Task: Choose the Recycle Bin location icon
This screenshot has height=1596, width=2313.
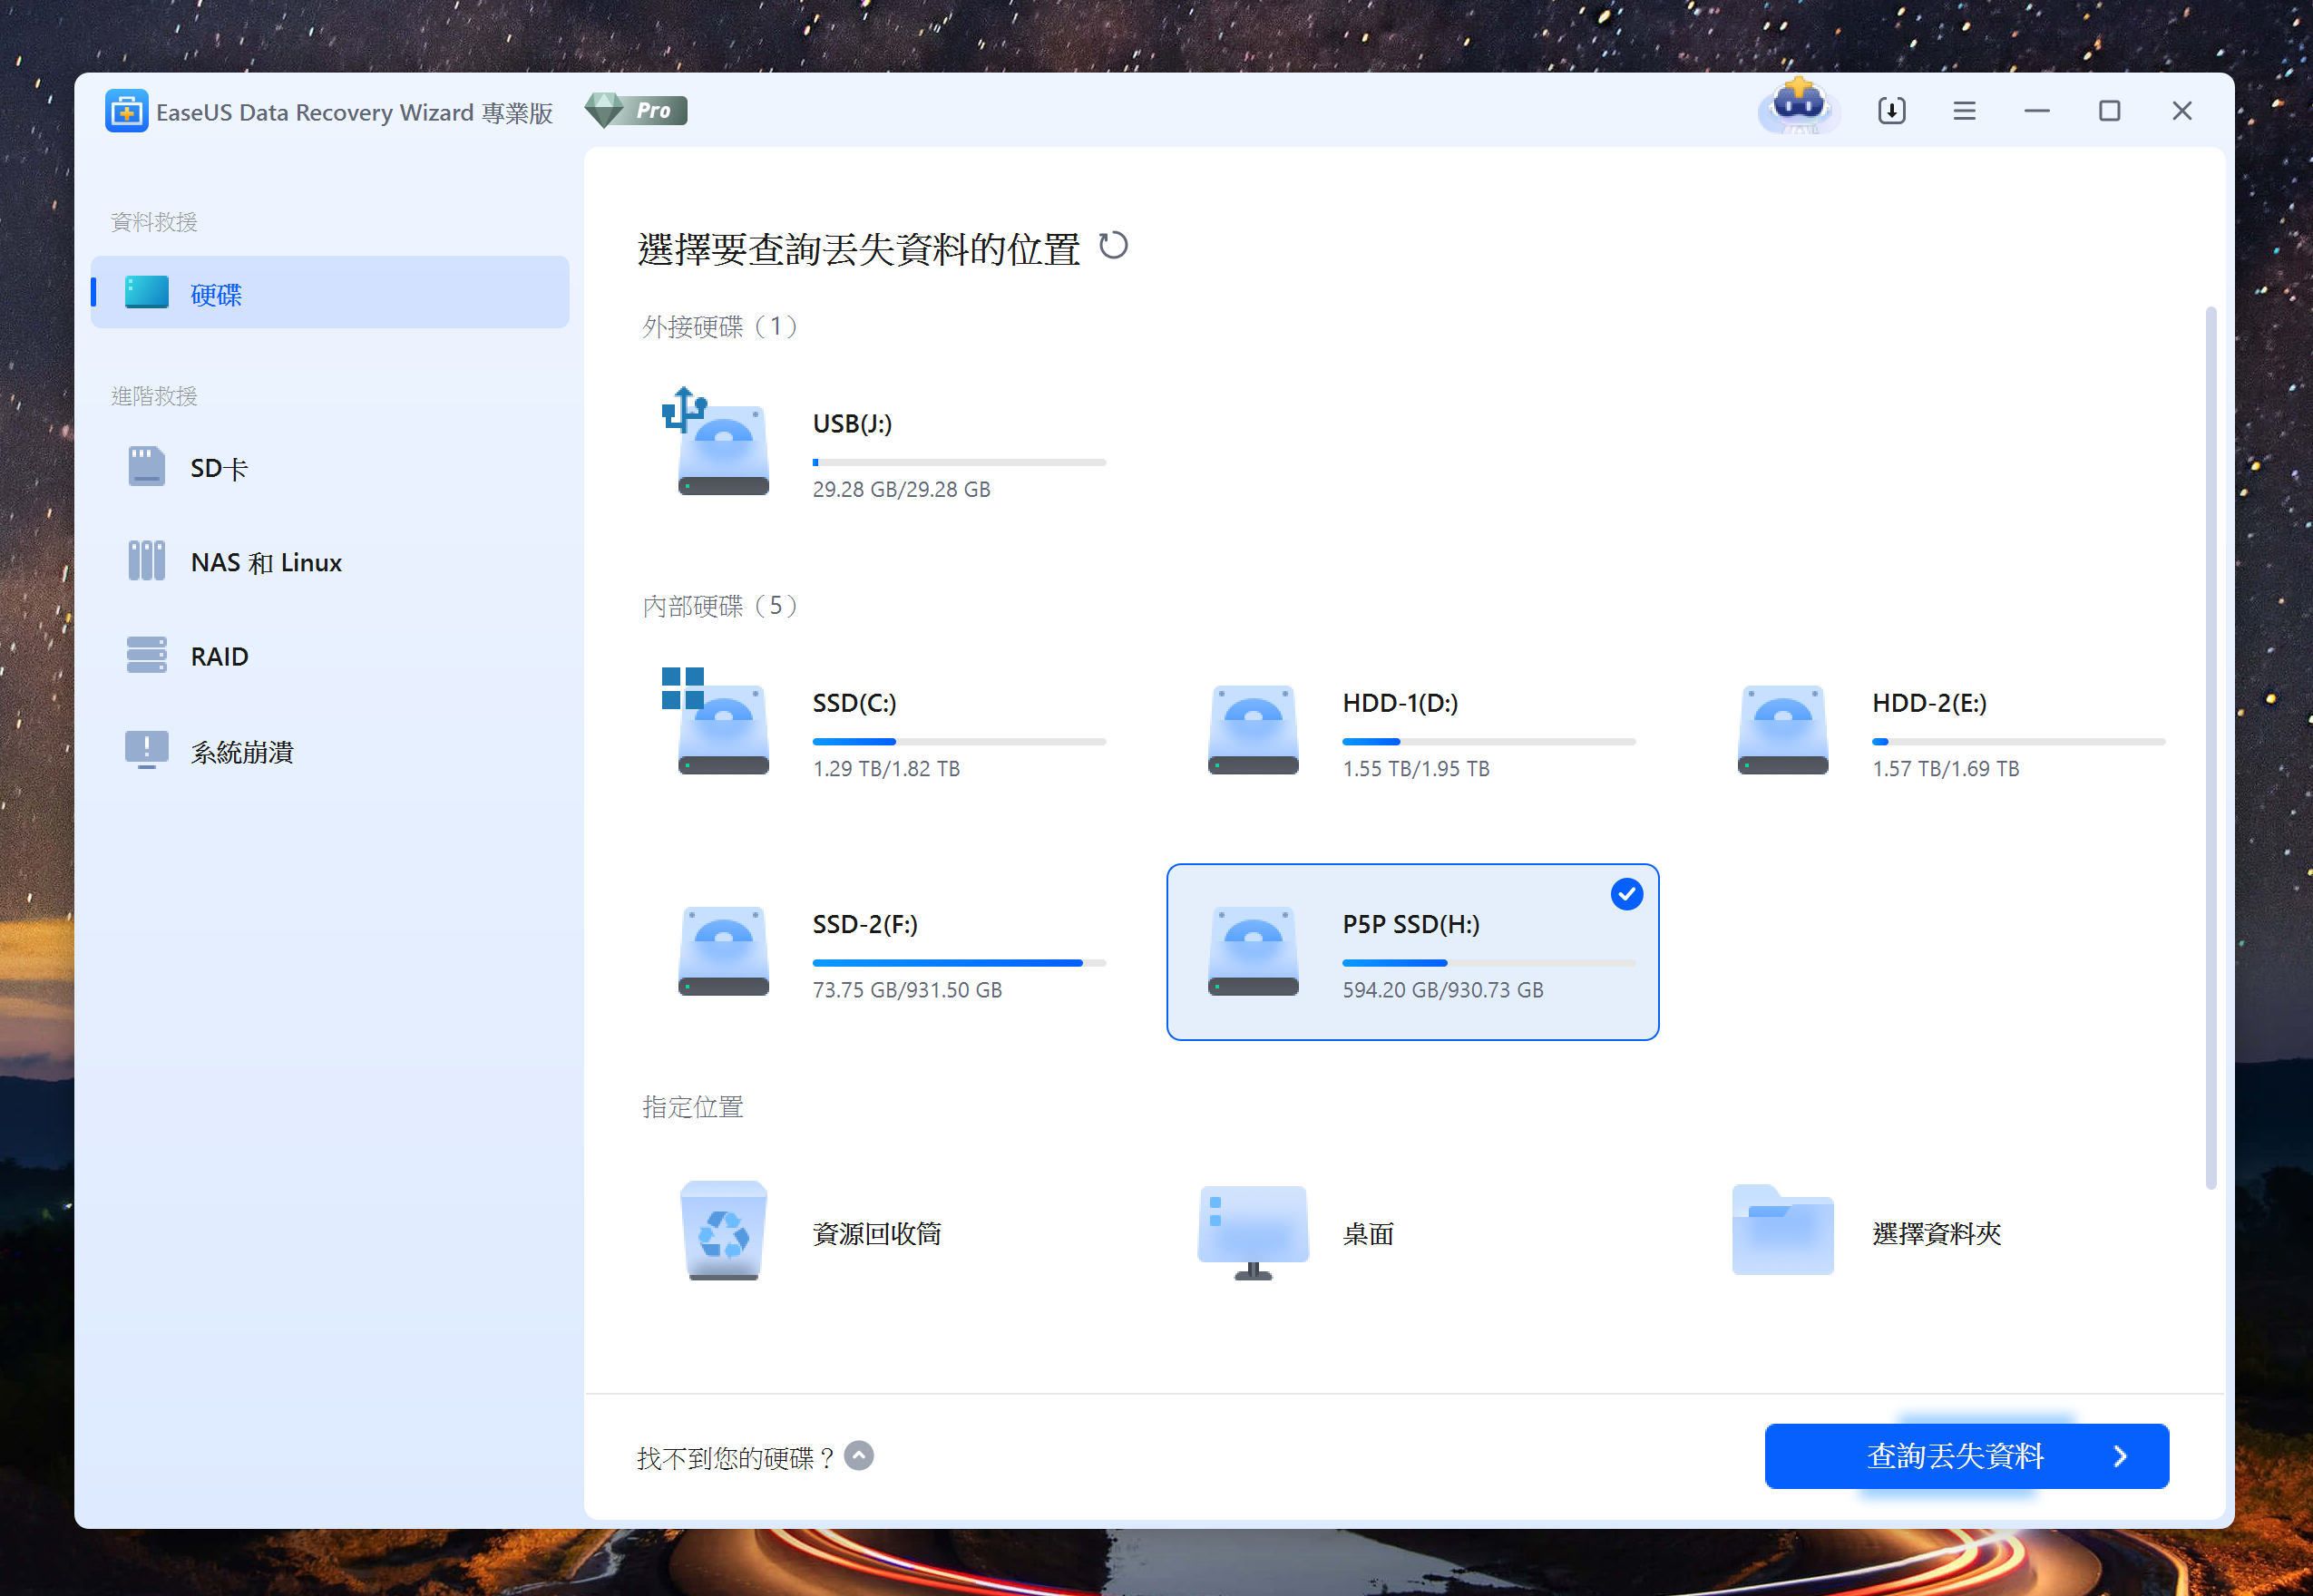Action: coord(723,1231)
